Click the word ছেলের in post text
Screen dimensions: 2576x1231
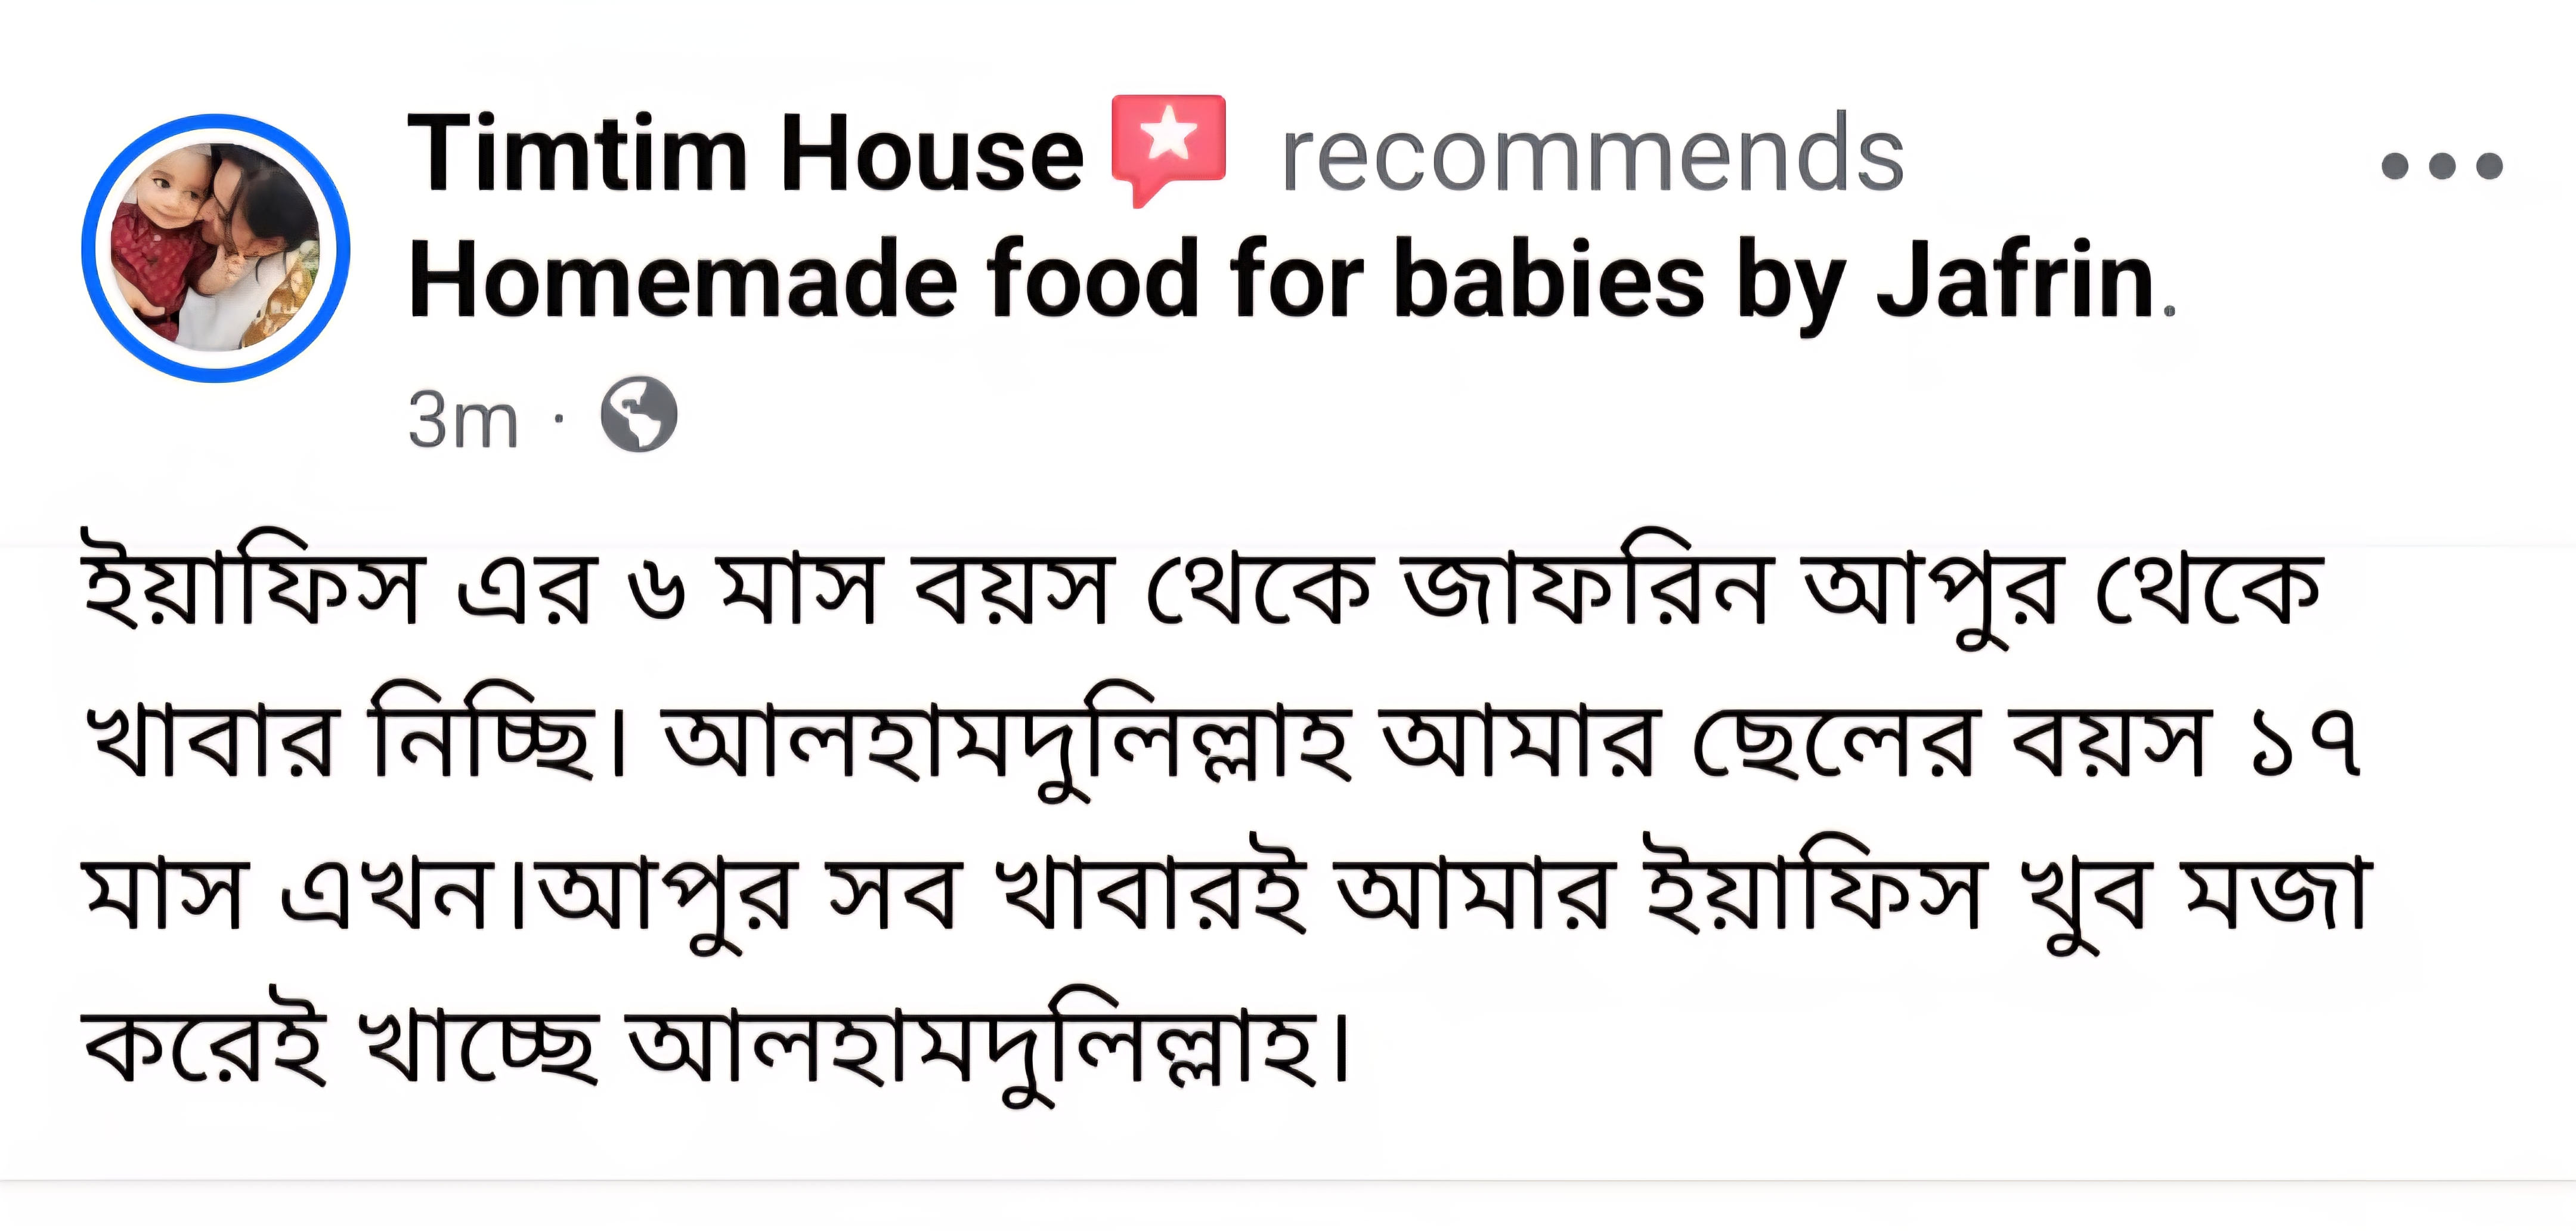click(x=1832, y=744)
